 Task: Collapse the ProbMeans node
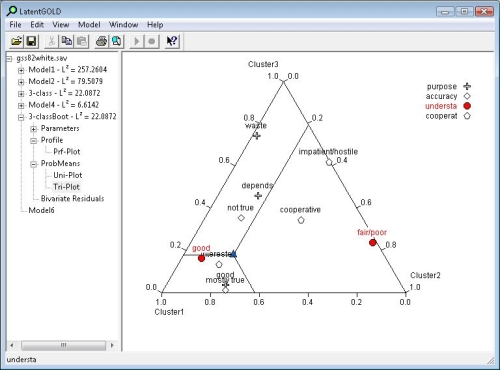(x=33, y=164)
